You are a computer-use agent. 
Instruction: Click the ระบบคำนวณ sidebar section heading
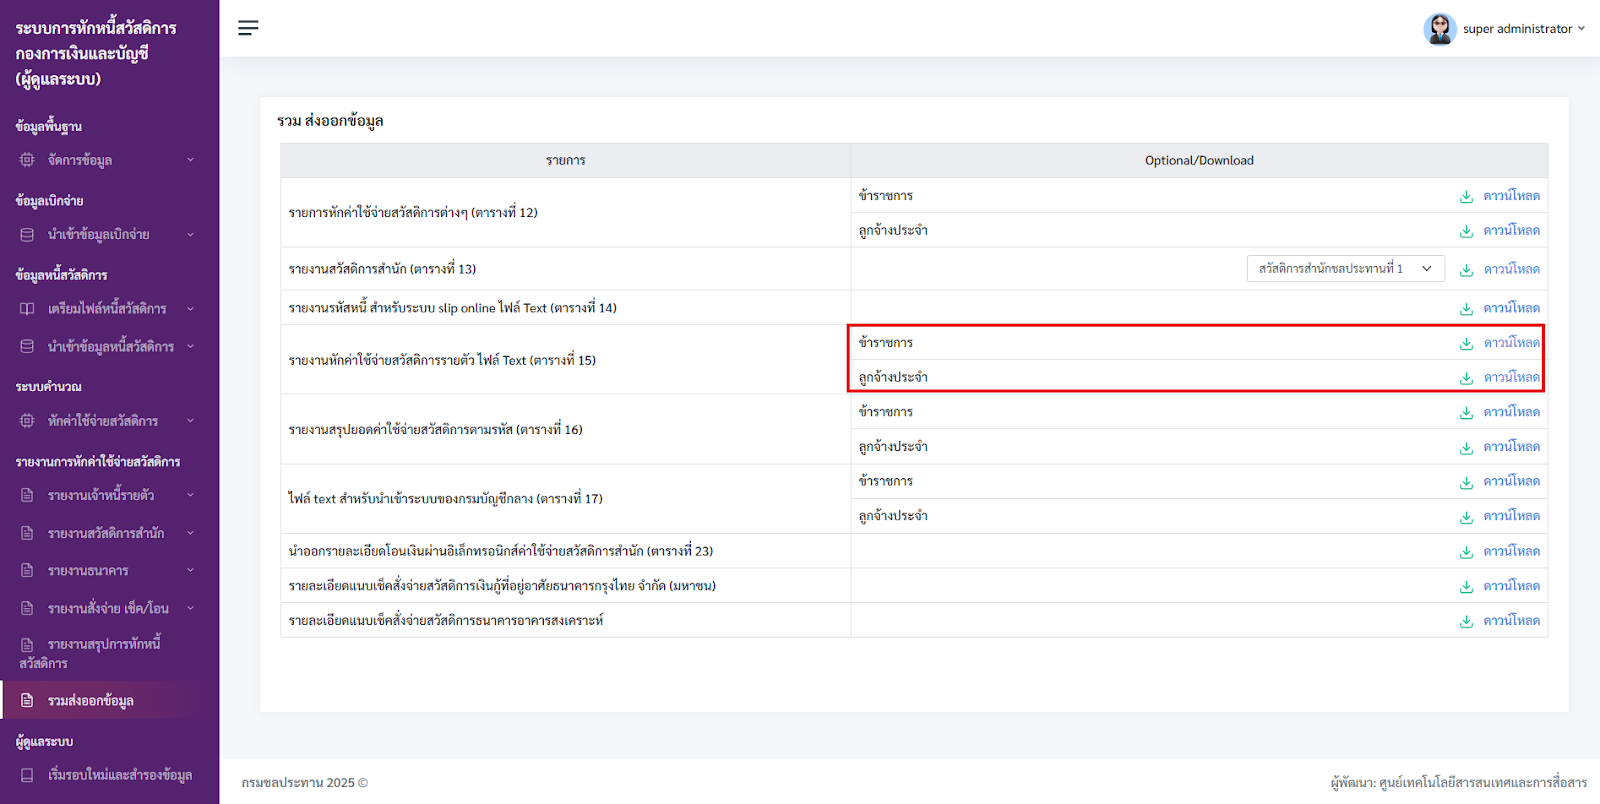point(49,387)
